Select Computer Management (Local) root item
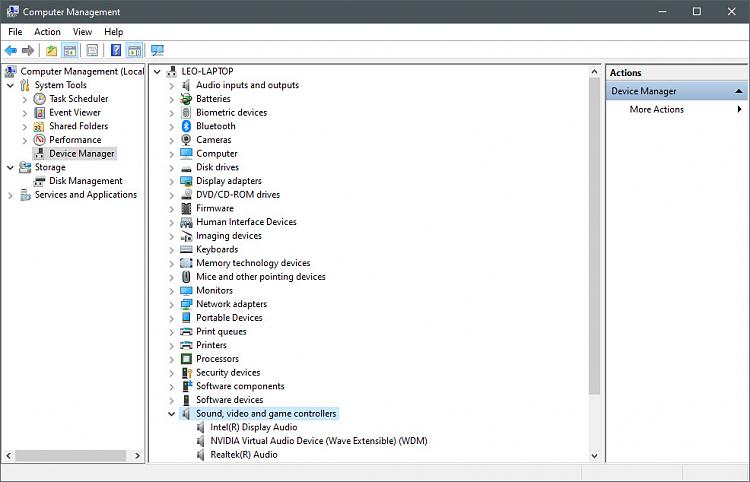The height and width of the screenshot is (482, 750). click(x=82, y=71)
